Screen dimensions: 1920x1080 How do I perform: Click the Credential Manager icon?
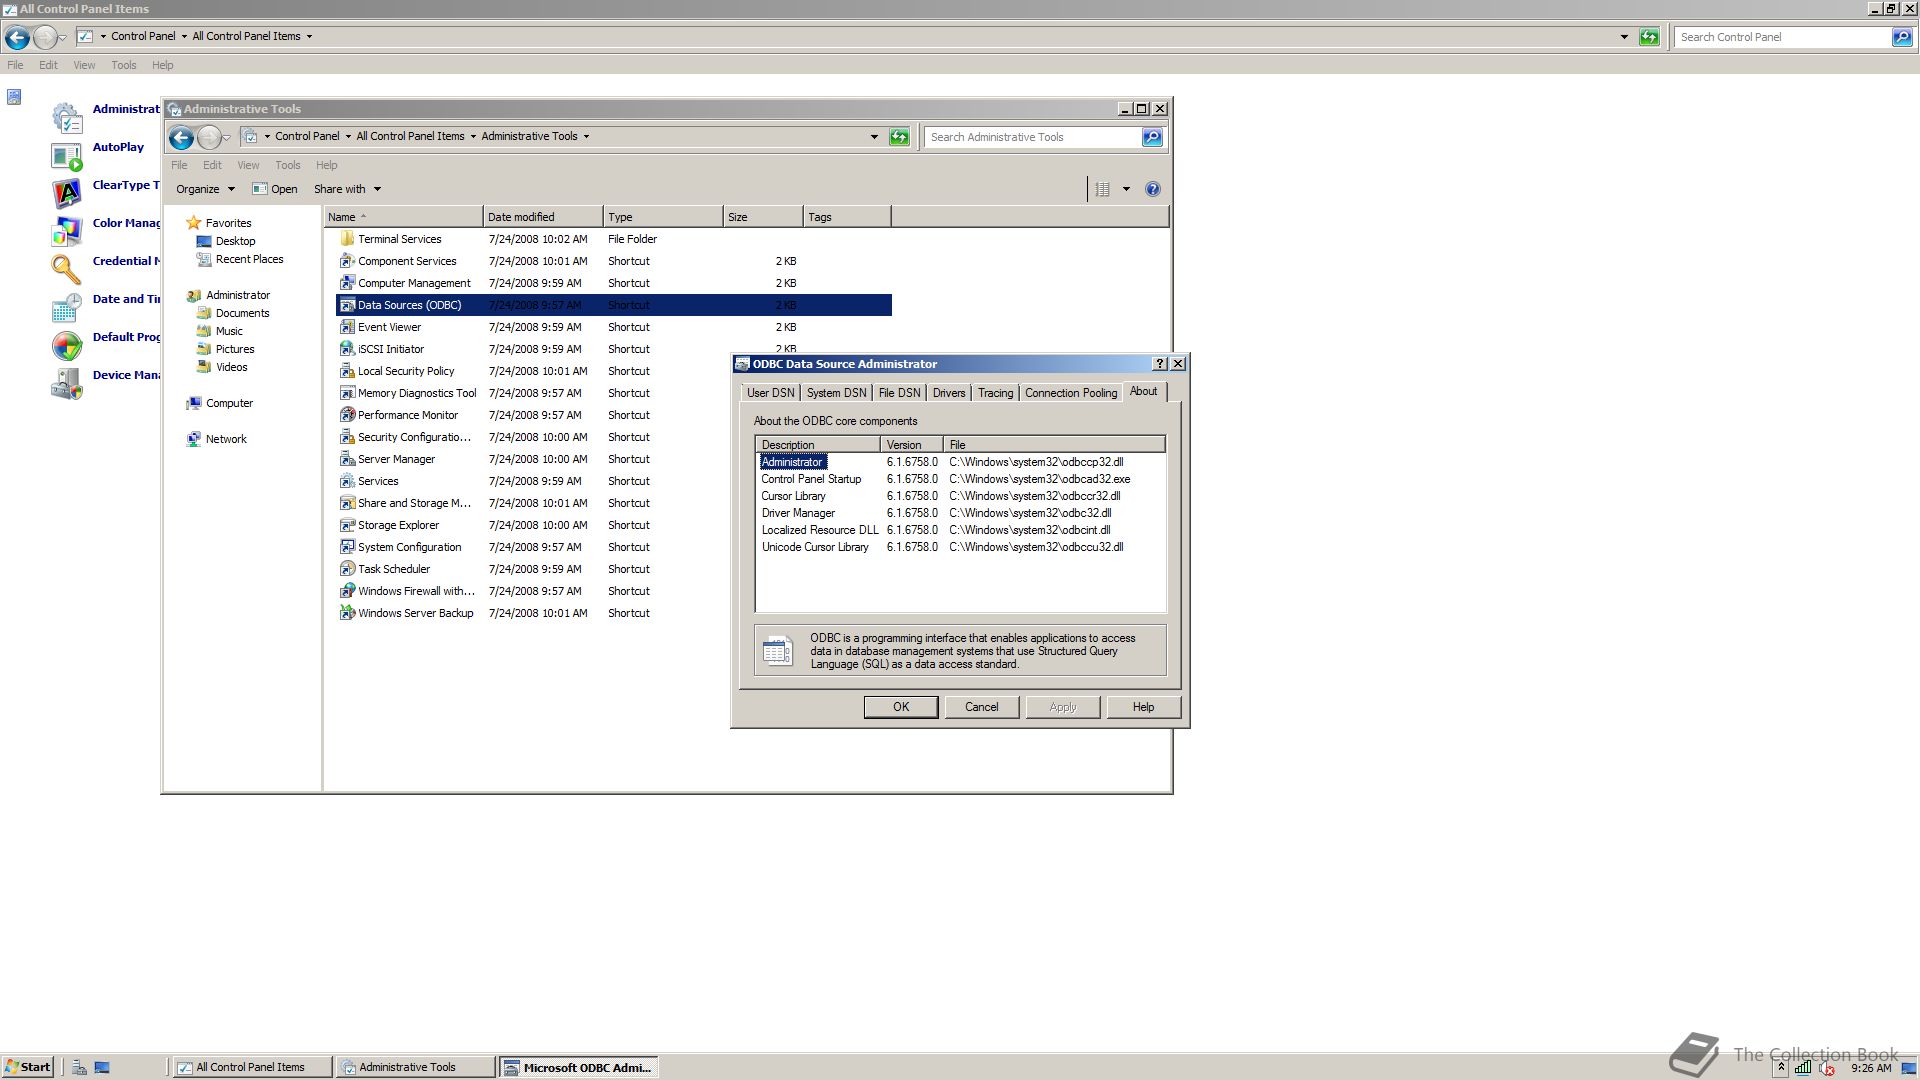click(x=67, y=269)
